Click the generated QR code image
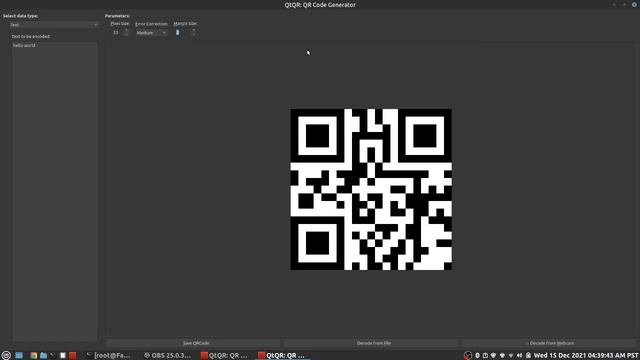The image size is (640, 360). tap(371, 189)
